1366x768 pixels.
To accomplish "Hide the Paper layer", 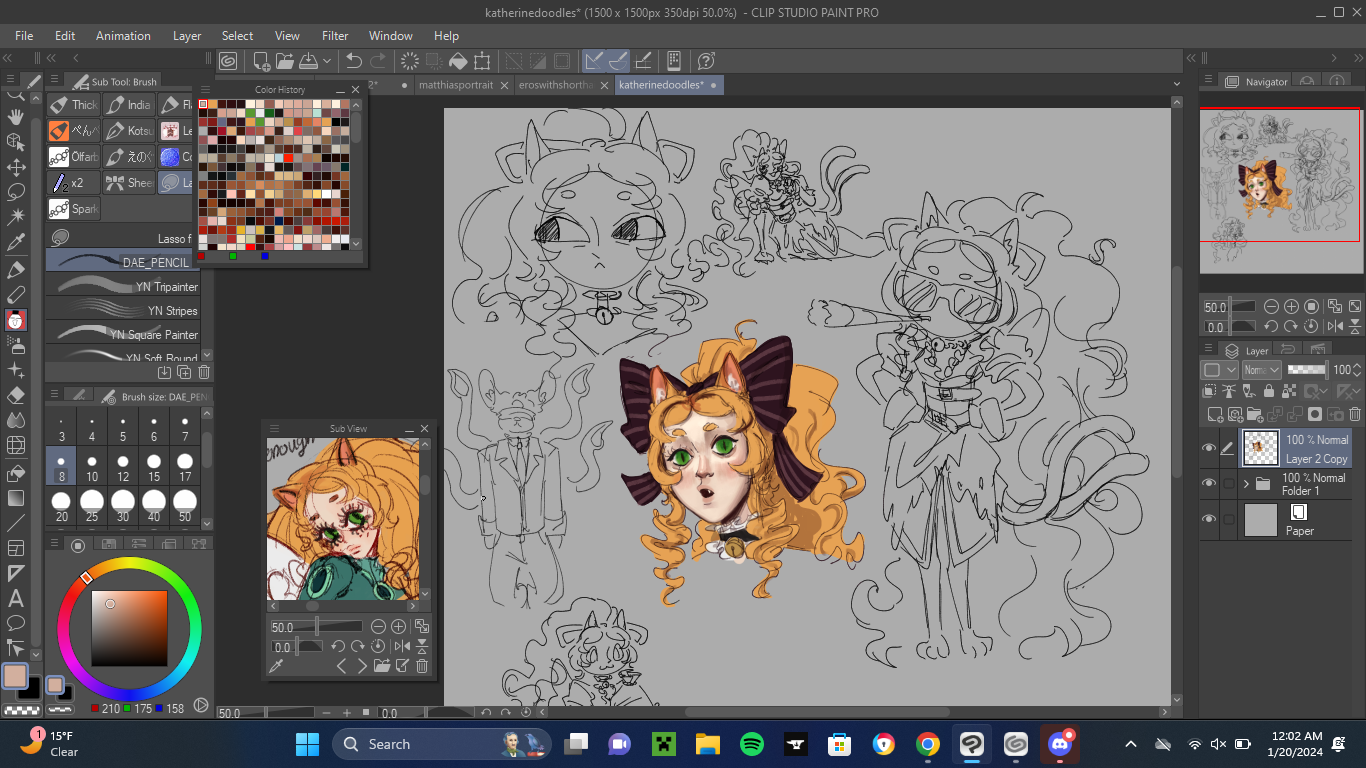I will tap(1209, 520).
